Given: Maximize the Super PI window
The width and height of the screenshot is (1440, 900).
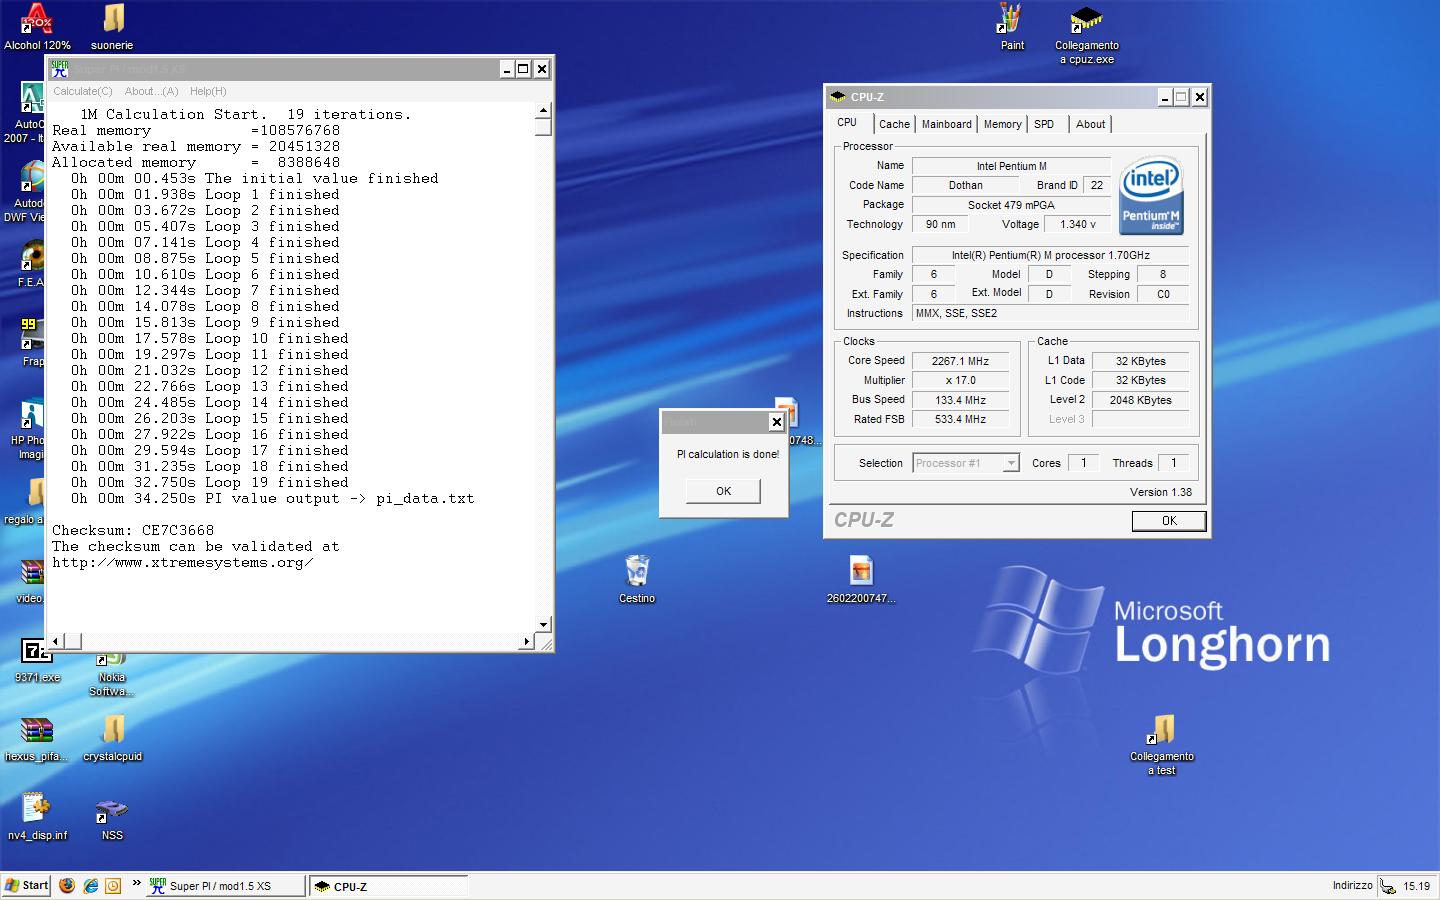Looking at the screenshot, I should (523, 69).
